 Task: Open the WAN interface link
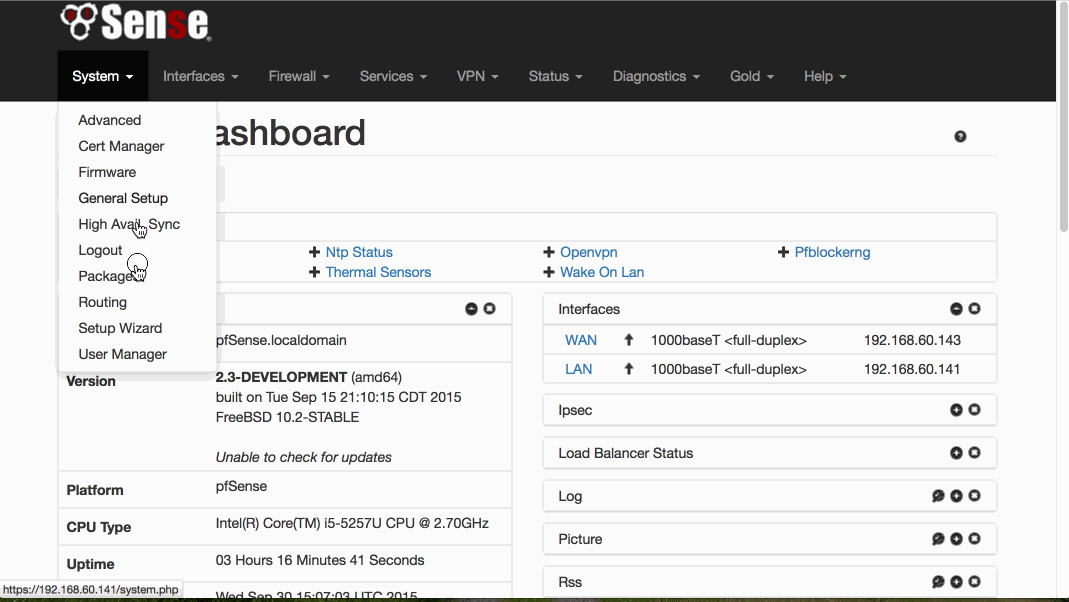click(581, 340)
